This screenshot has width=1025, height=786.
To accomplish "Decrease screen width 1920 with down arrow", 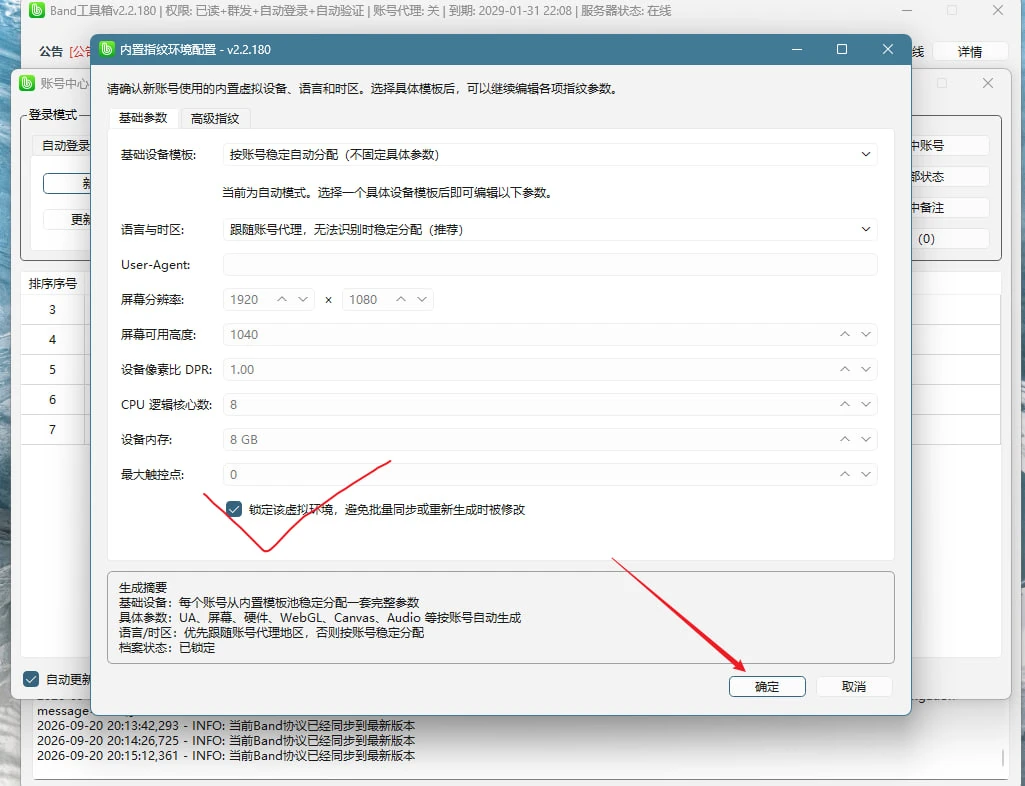I will [x=303, y=299].
